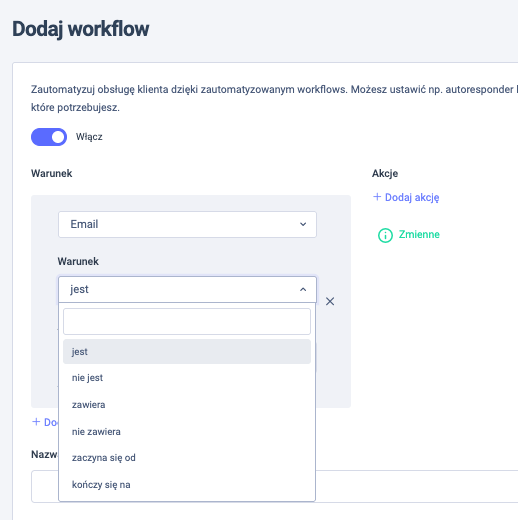The height and width of the screenshot is (520, 518).
Task: Click the workflow name input field
Action: point(417,486)
